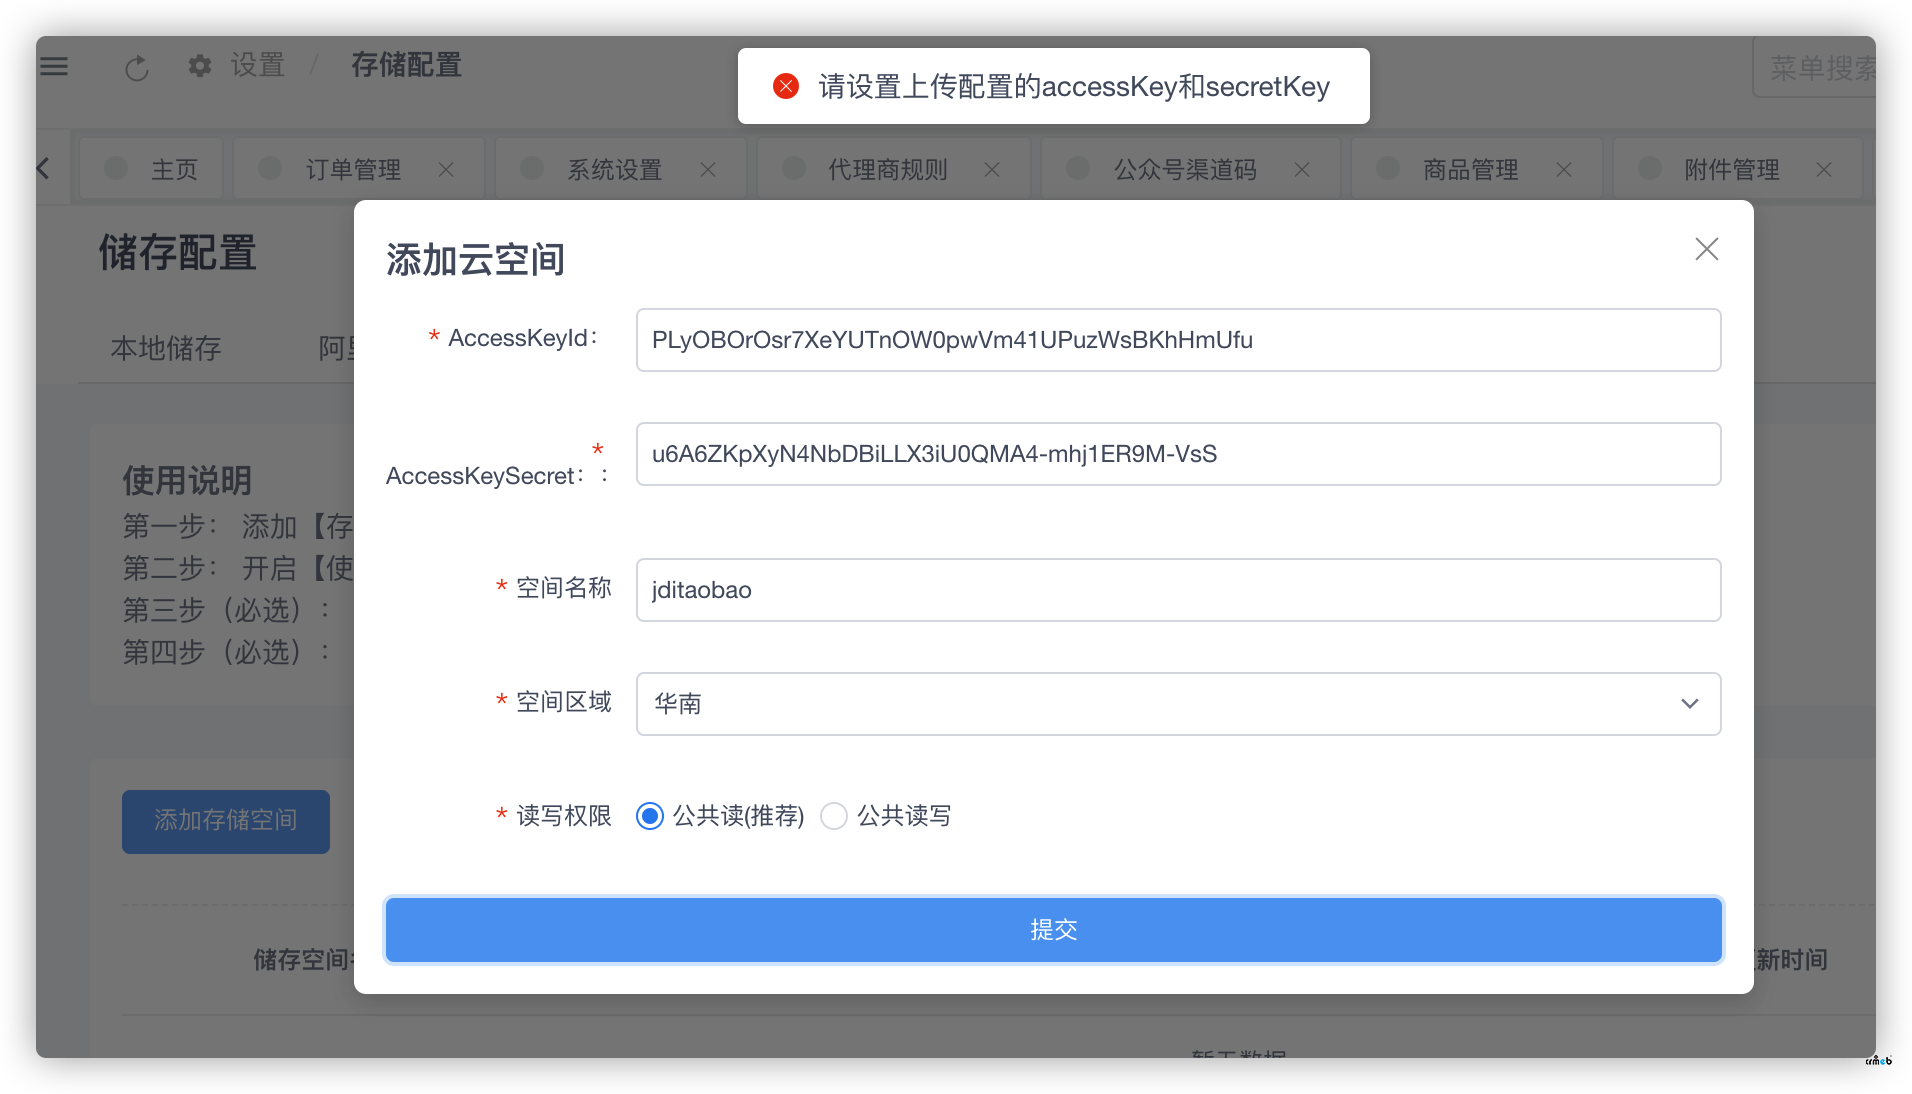
Task: Select the 公共读(推荐) radio option
Action: pos(650,817)
